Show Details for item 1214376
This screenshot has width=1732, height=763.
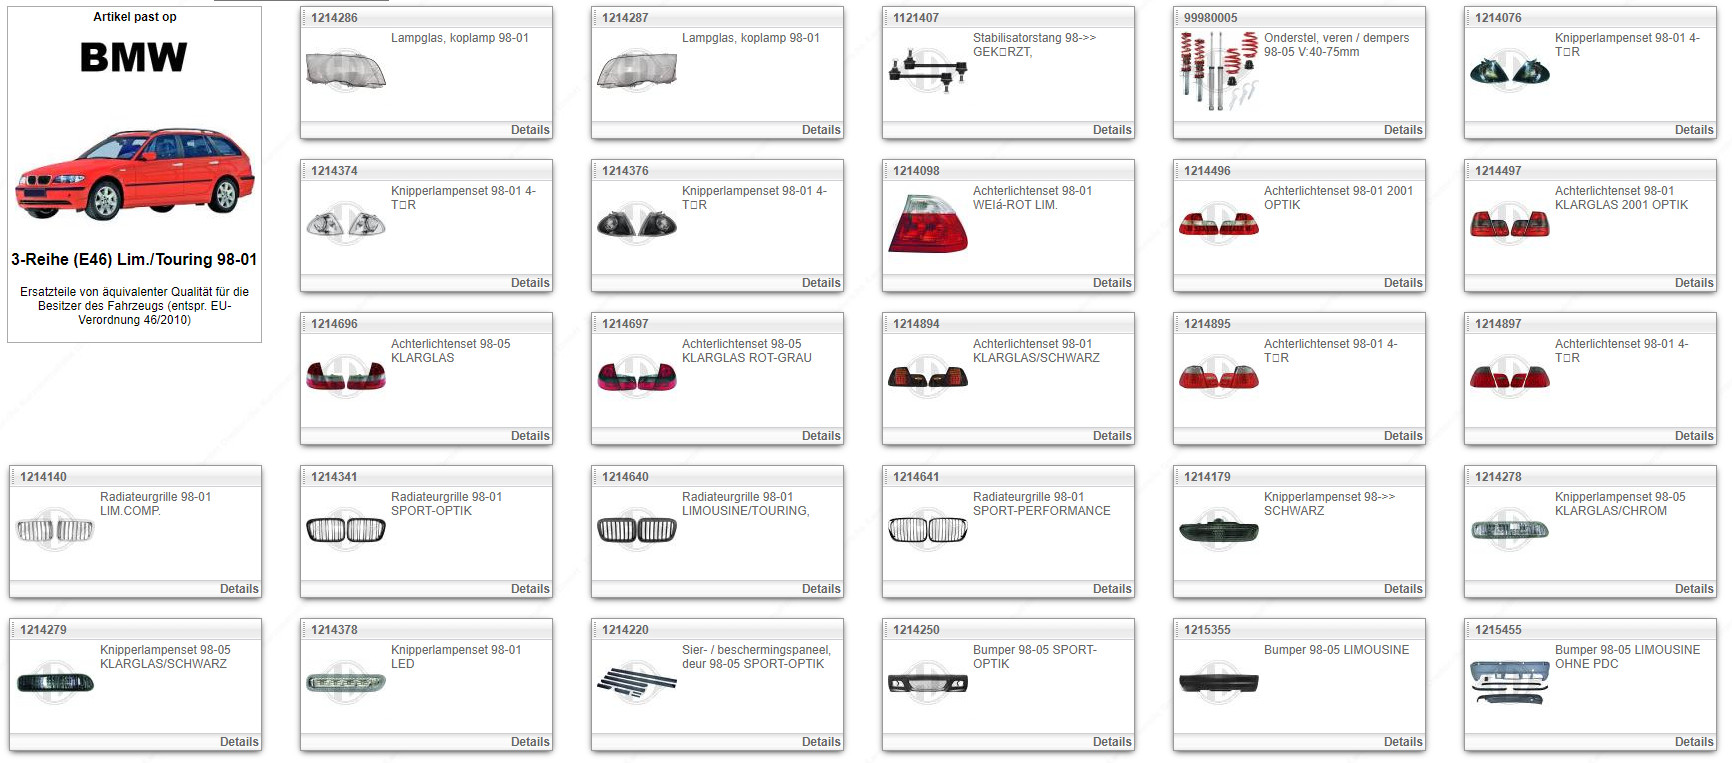click(x=821, y=283)
